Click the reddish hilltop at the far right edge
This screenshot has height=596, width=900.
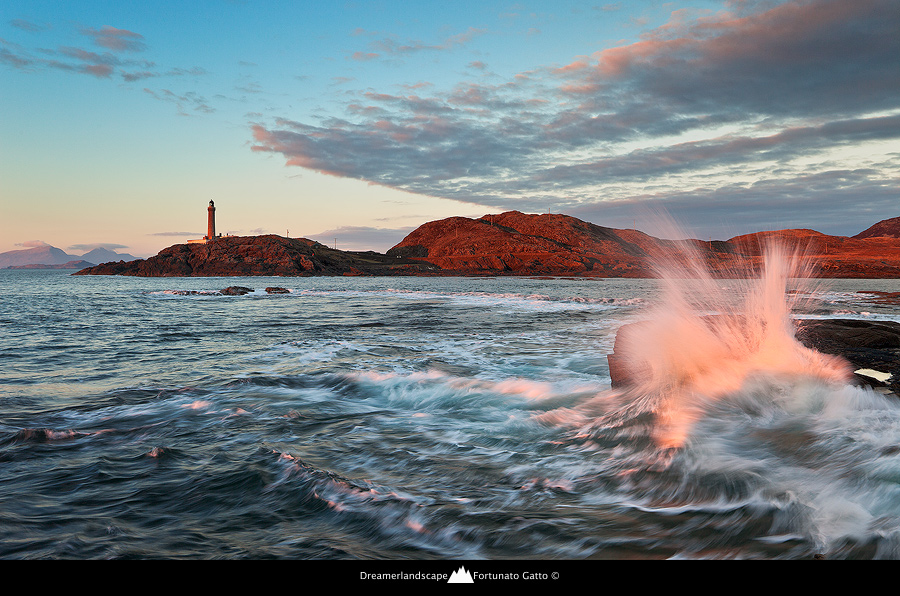pos(882,229)
